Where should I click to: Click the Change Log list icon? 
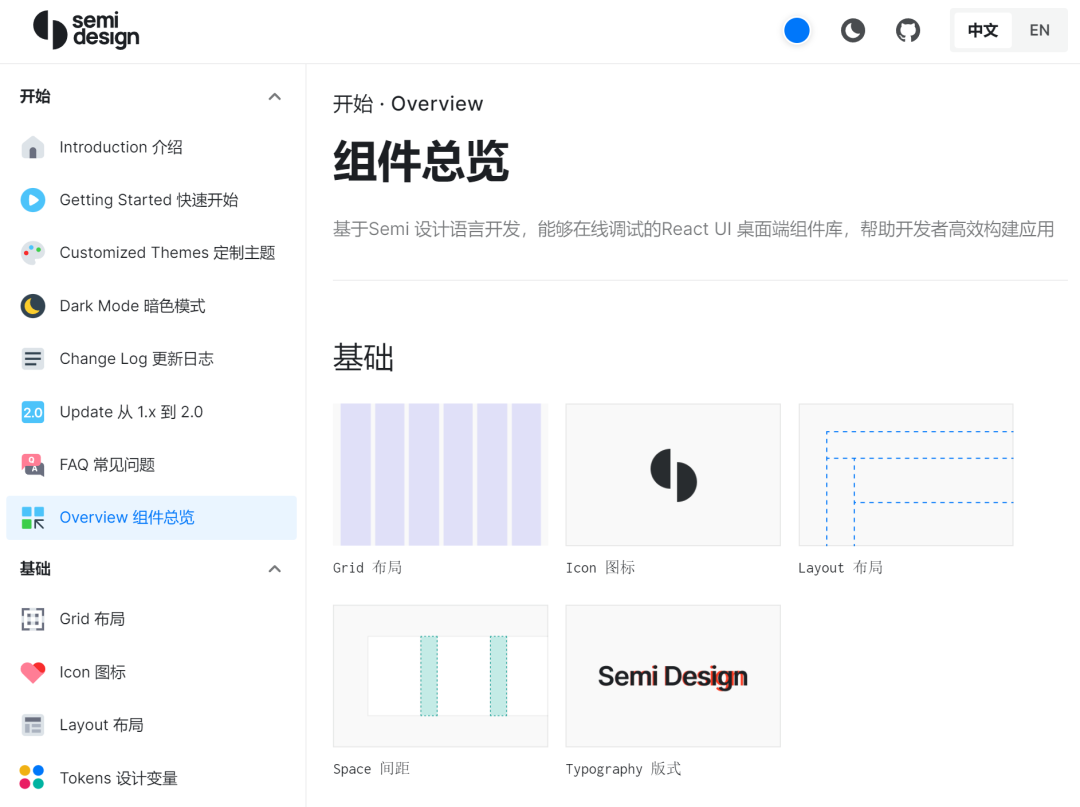point(33,359)
